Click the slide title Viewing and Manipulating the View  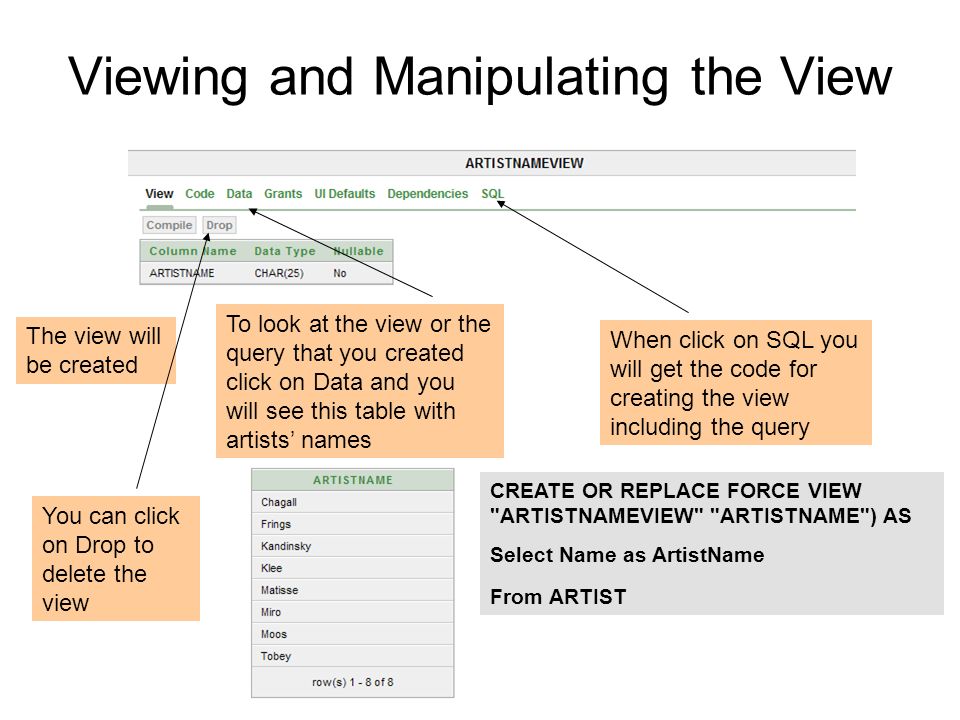480,77
